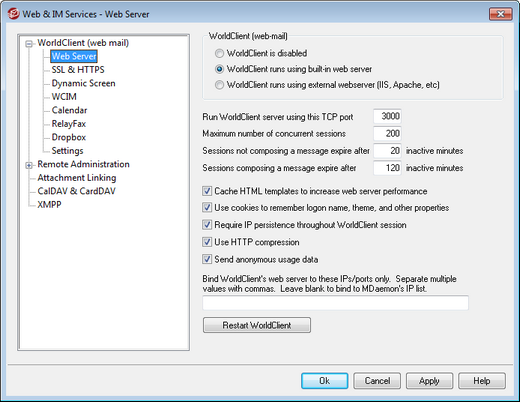Focus the bind IPs/ports text field
The width and height of the screenshot is (520, 402).
click(335, 303)
